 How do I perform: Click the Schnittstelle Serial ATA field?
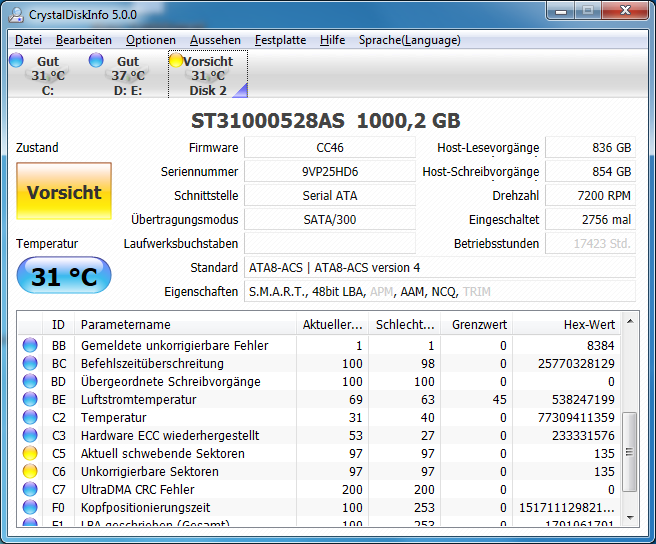[330, 195]
